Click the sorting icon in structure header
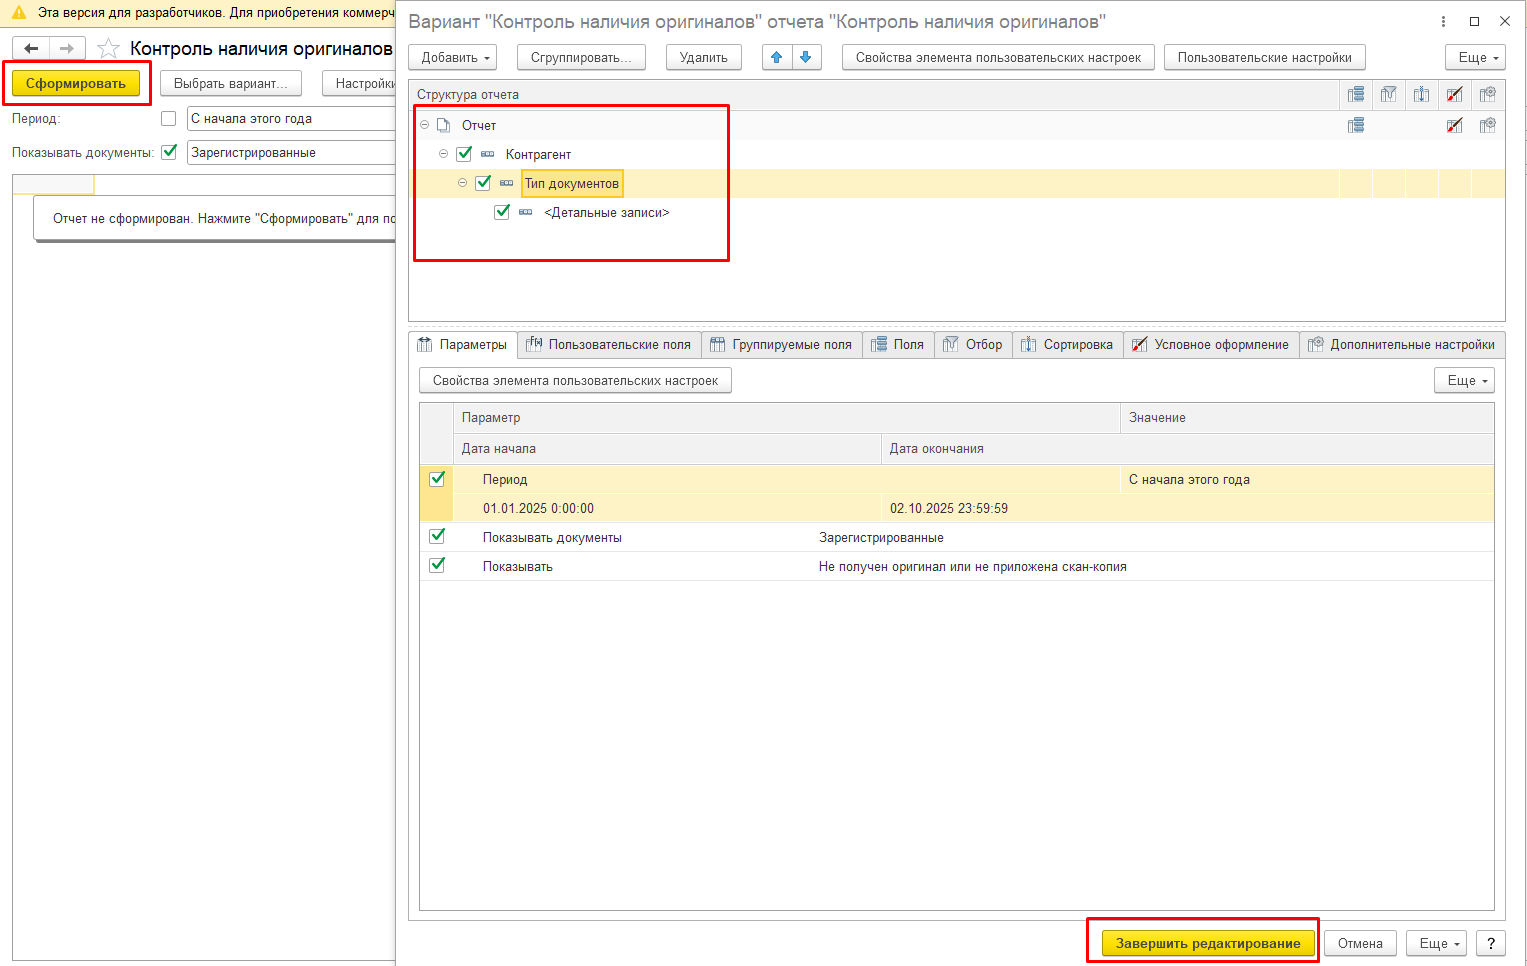This screenshot has height=966, width=1527. pos(1422,94)
